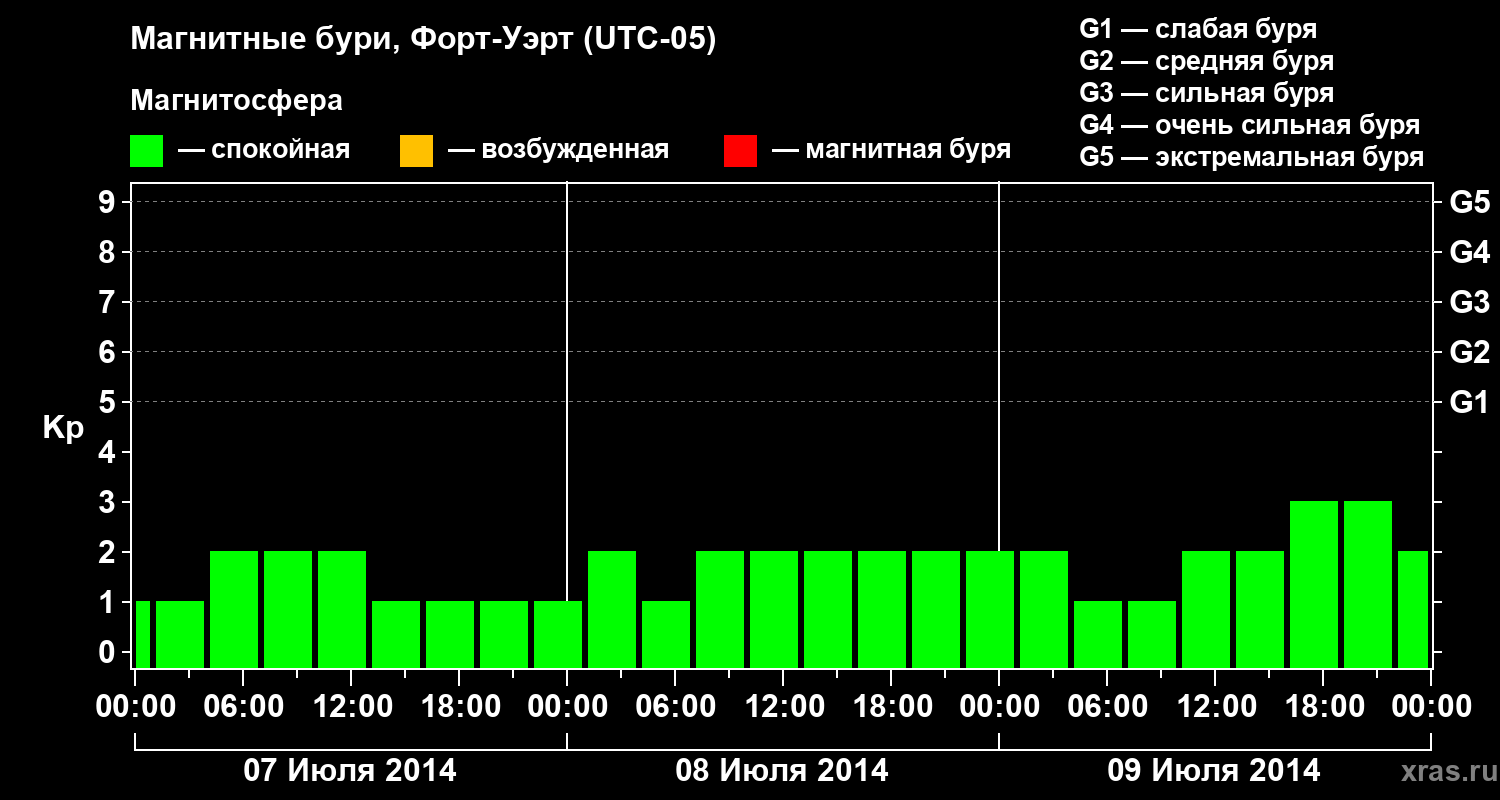This screenshot has width=1500, height=800.
Task: Click the green 'спокойная' legend swatch
Action: coord(147,151)
